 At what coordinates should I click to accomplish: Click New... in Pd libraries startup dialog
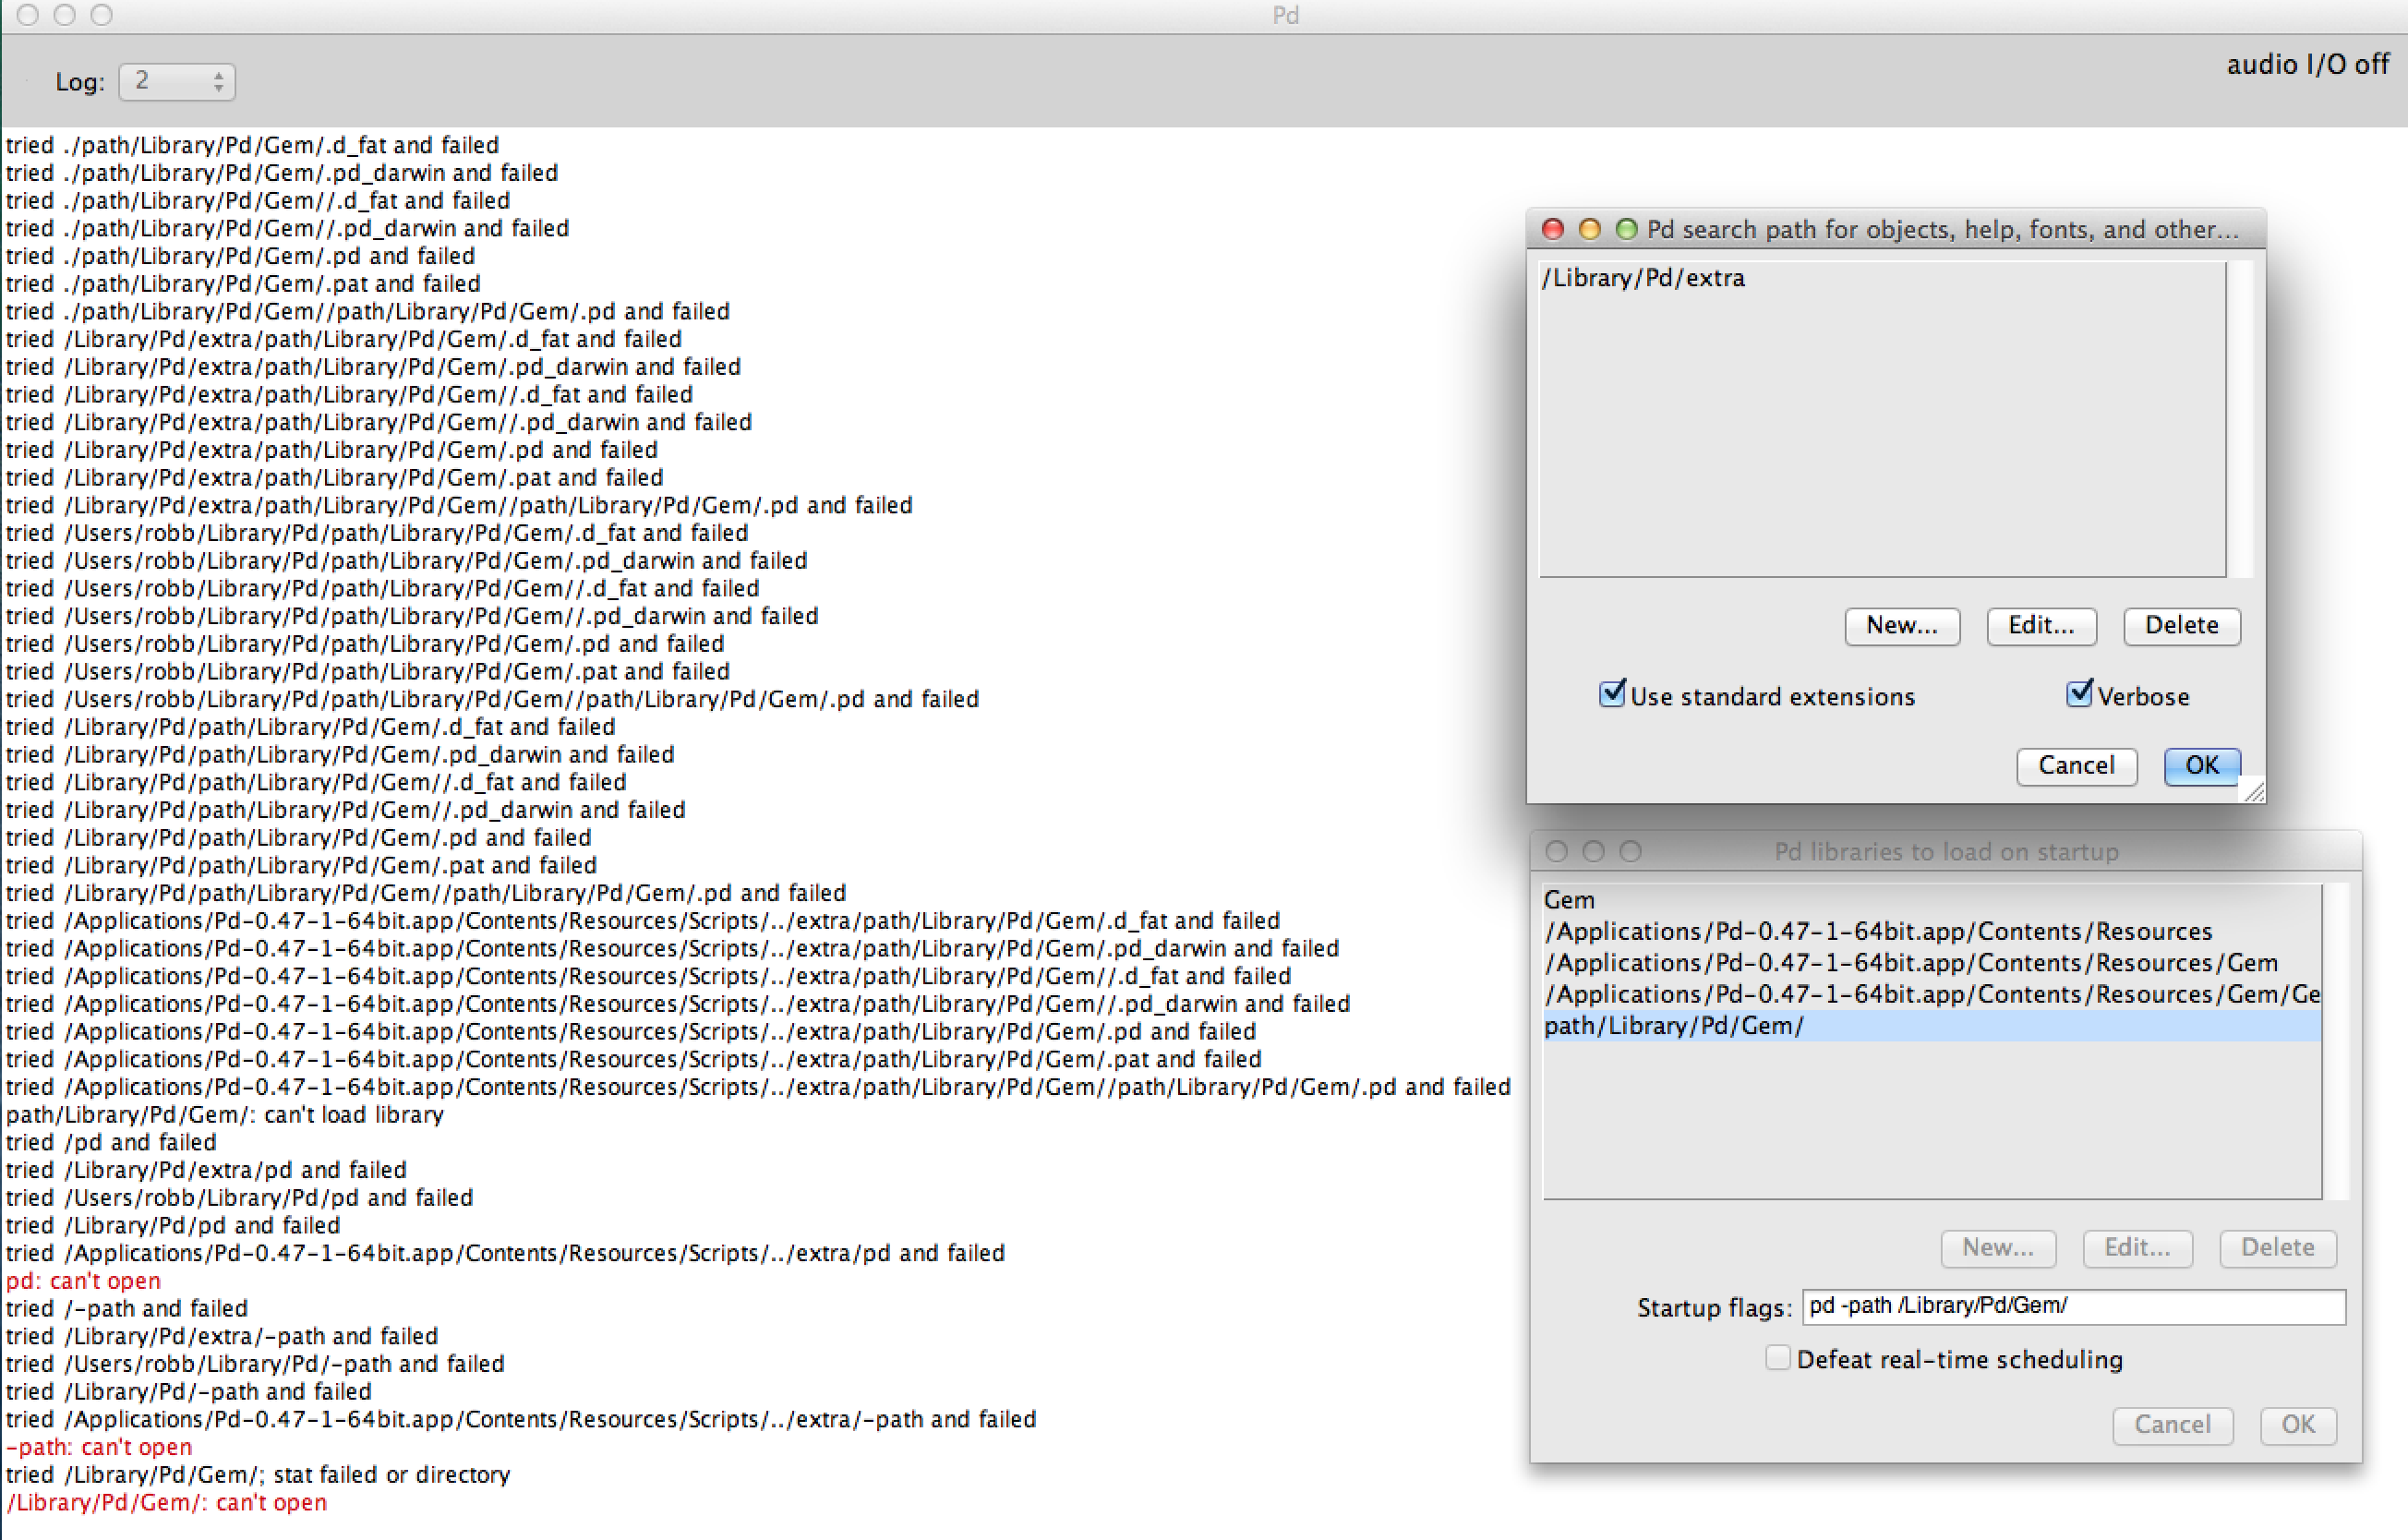click(x=1998, y=1248)
